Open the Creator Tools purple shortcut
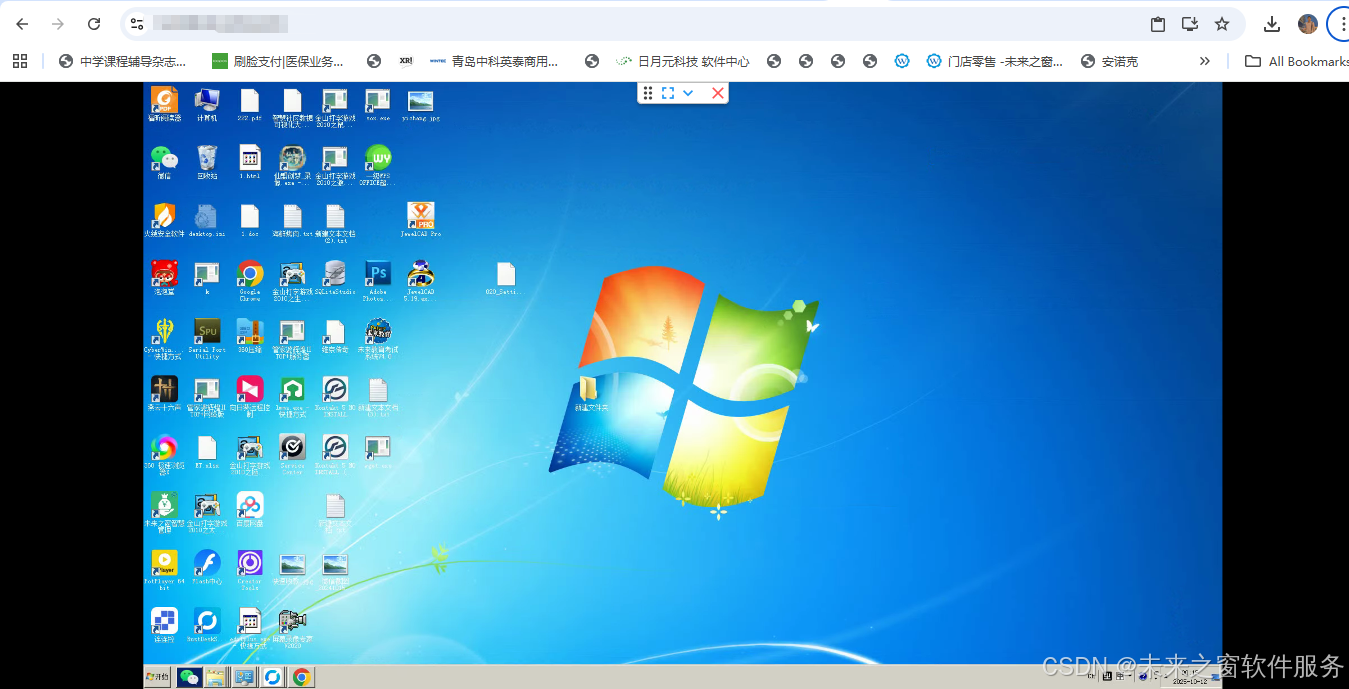This screenshot has height=689, width=1349. tap(250, 571)
